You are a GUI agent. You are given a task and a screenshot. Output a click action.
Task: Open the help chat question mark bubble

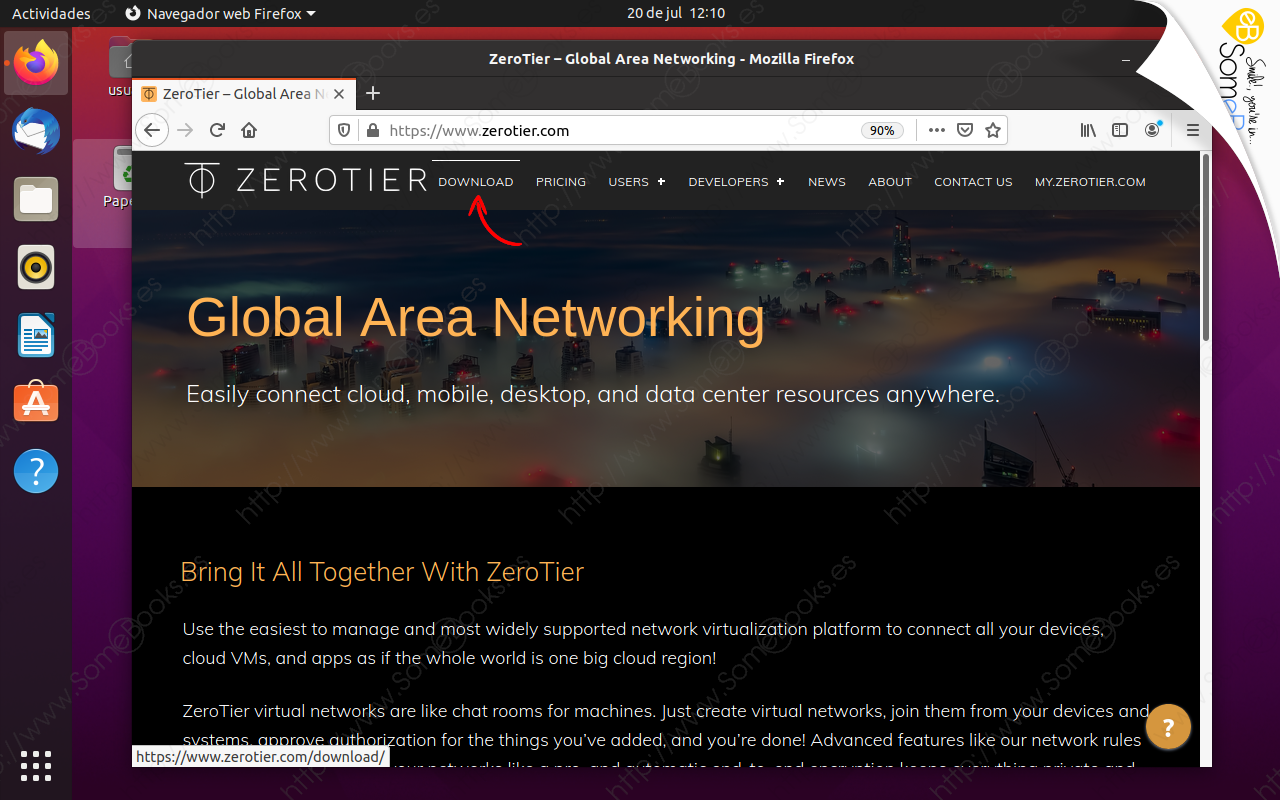pyautogui.click(x=1168, y=727)
